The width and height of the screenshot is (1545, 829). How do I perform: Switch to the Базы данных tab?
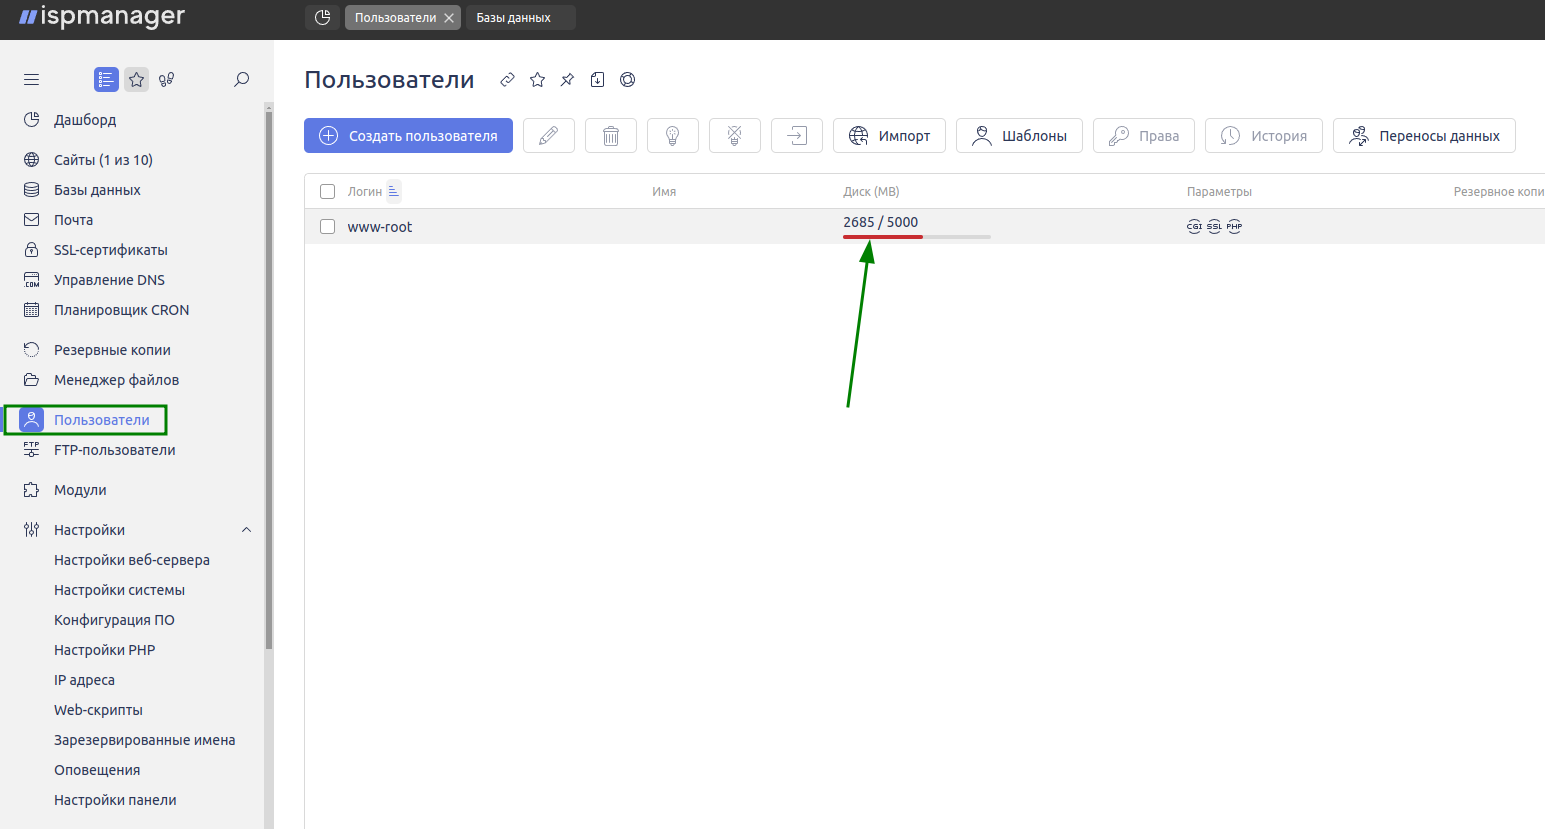tap(520, 18)
